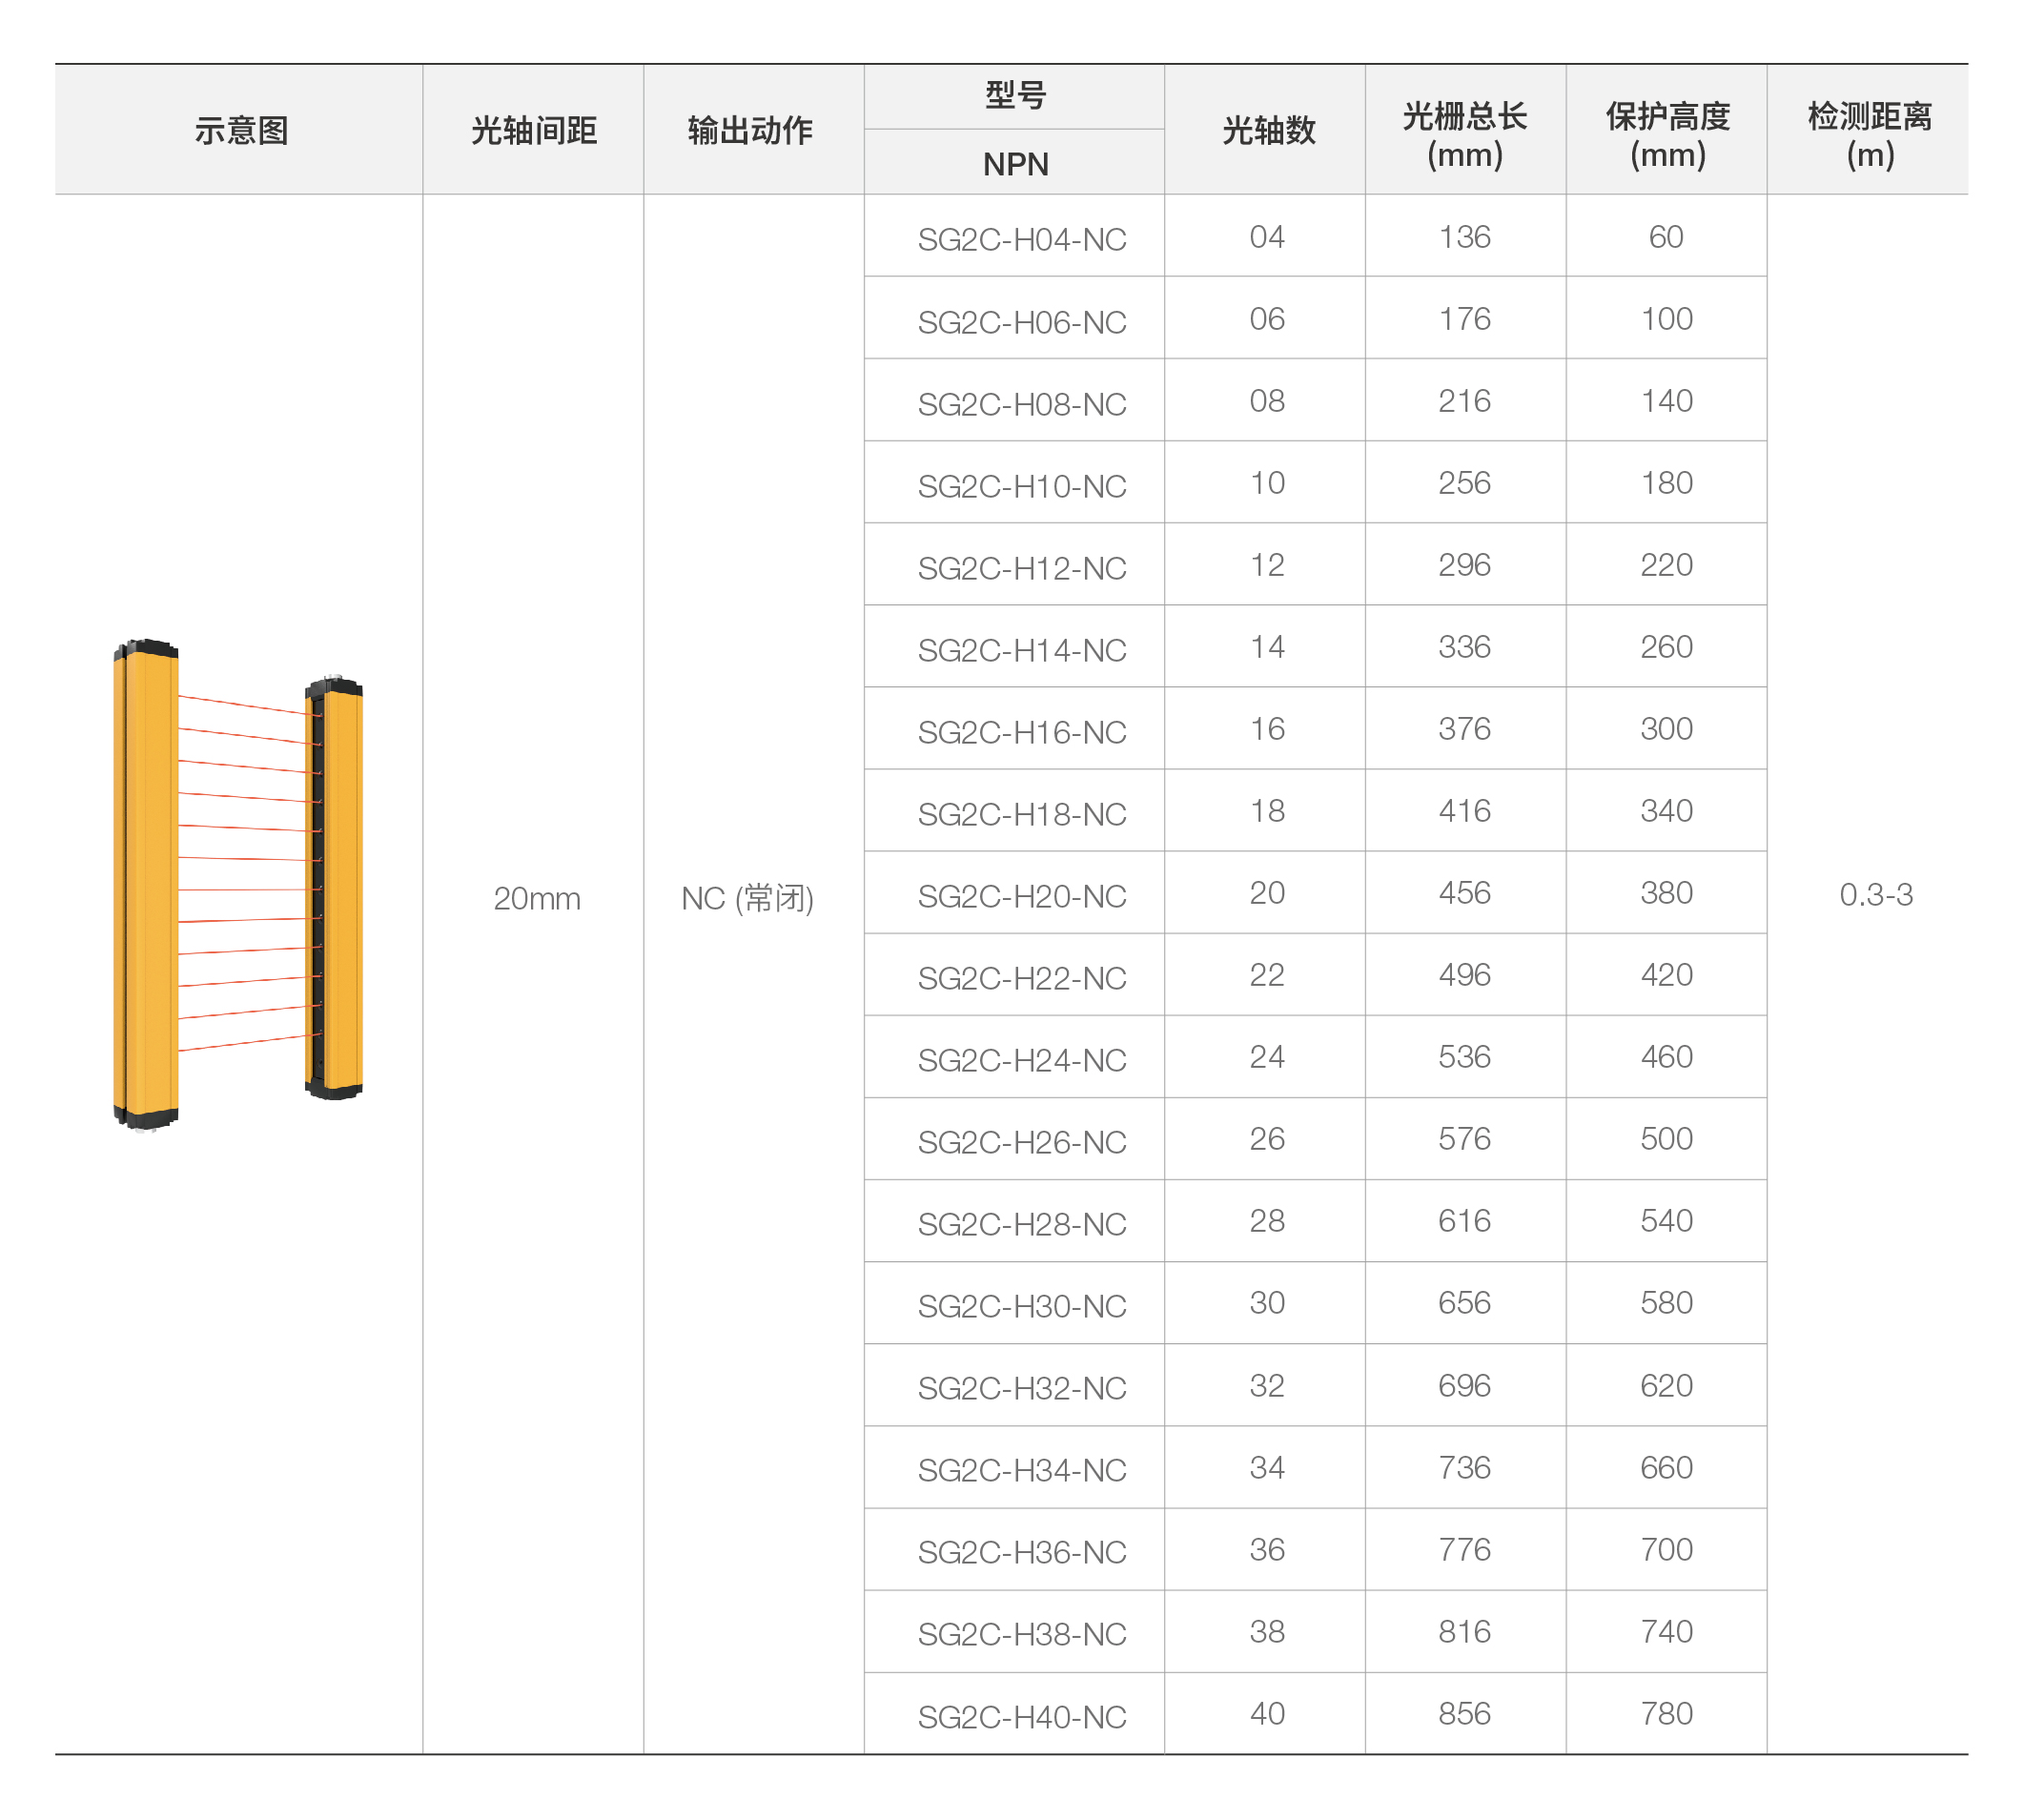The height and width of the screenshot is (1820, 2024).
Task: Click the NPN sub-header cell
Action: pos(1015,164)
